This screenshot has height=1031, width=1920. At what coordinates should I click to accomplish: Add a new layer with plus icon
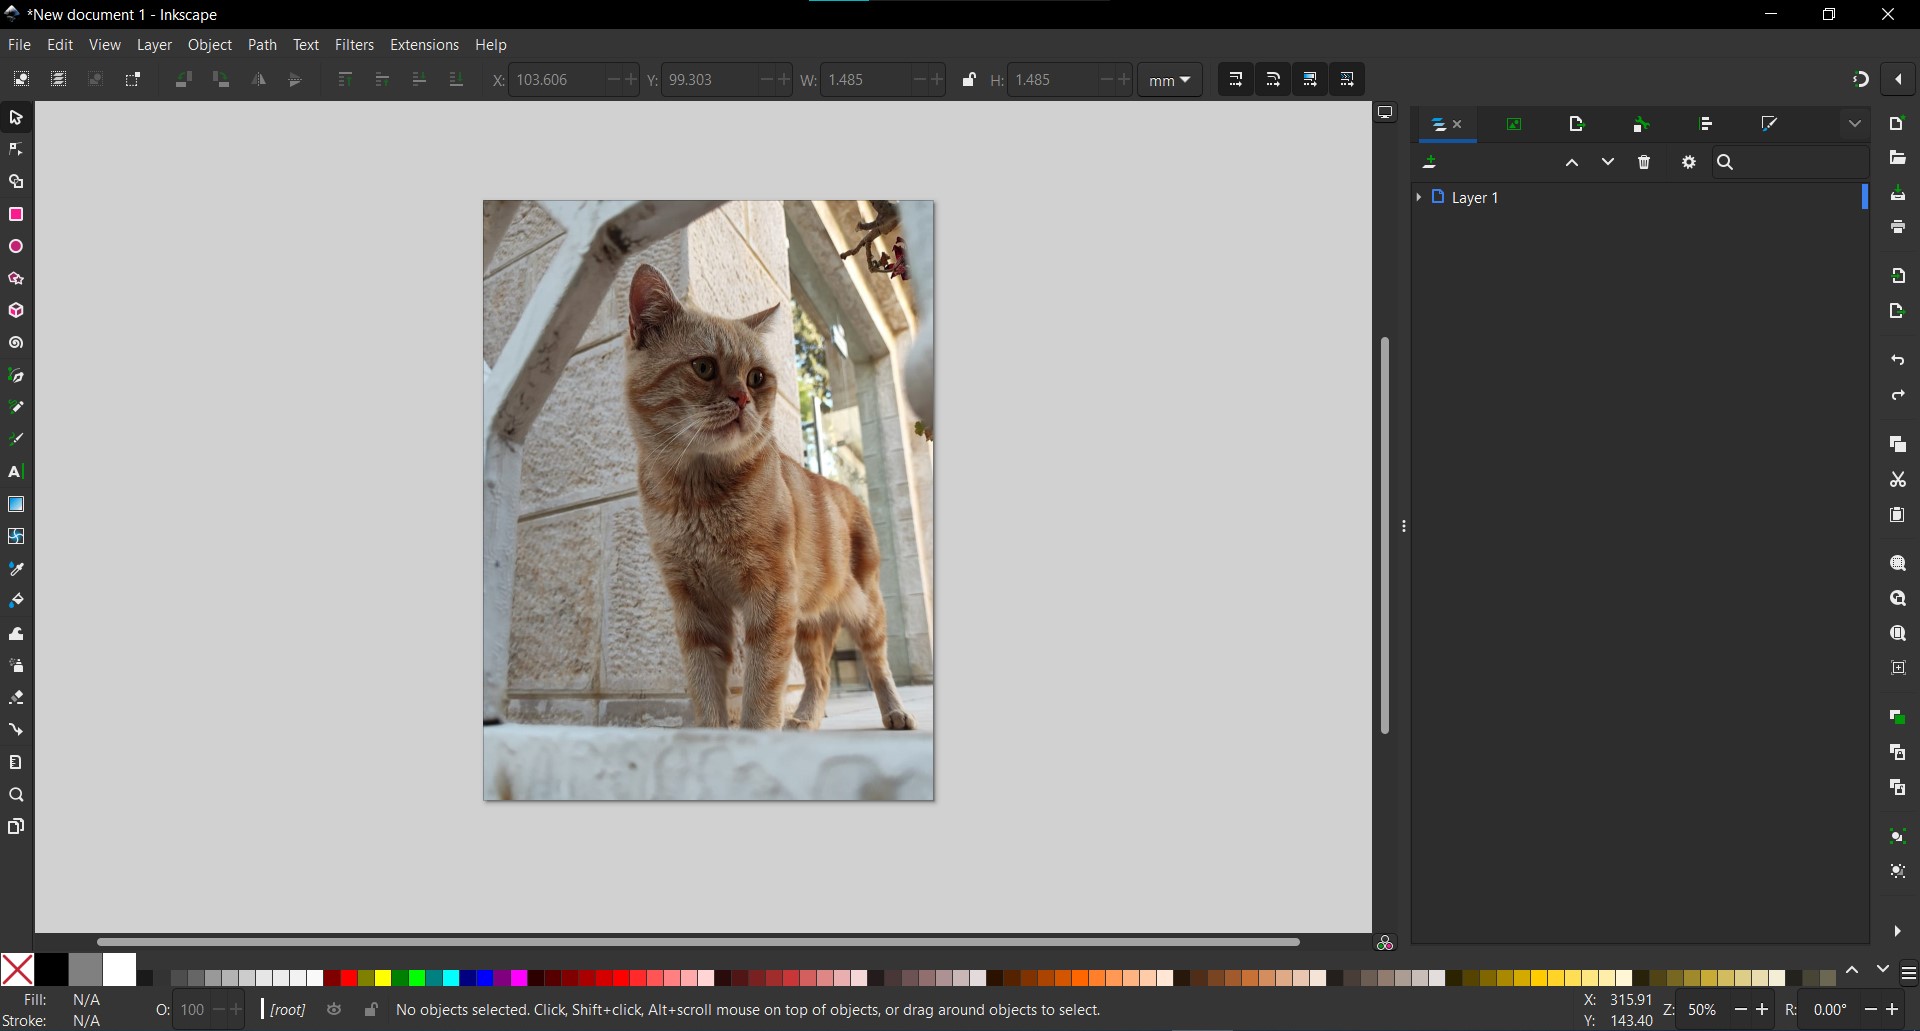[x=1431, y=162]
